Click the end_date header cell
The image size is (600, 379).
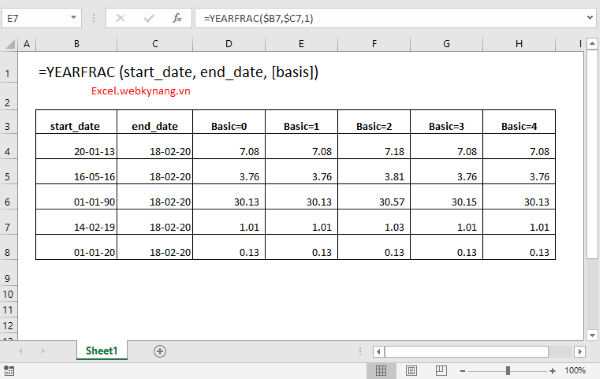click(155, 122)
